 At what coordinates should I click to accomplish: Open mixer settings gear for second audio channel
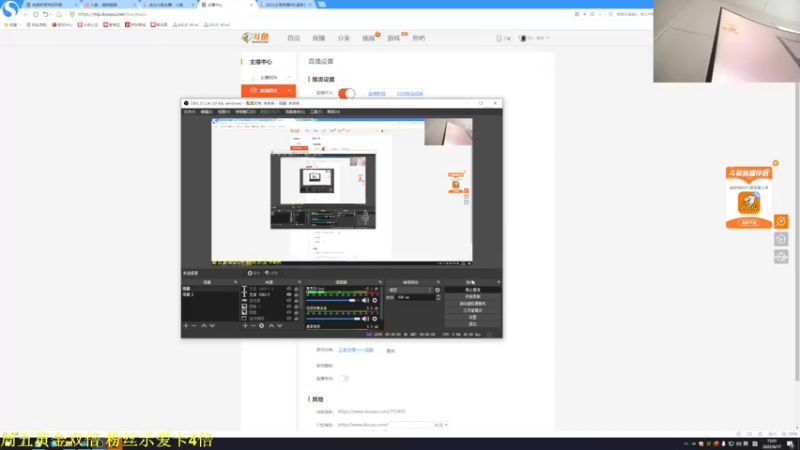click(x=375, y=319)
